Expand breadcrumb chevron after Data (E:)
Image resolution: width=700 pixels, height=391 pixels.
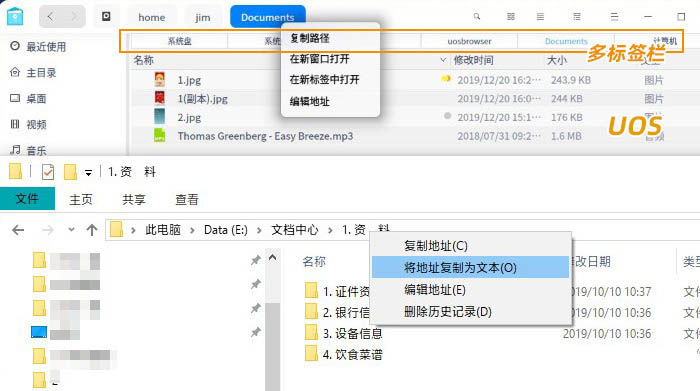point(259,230)
